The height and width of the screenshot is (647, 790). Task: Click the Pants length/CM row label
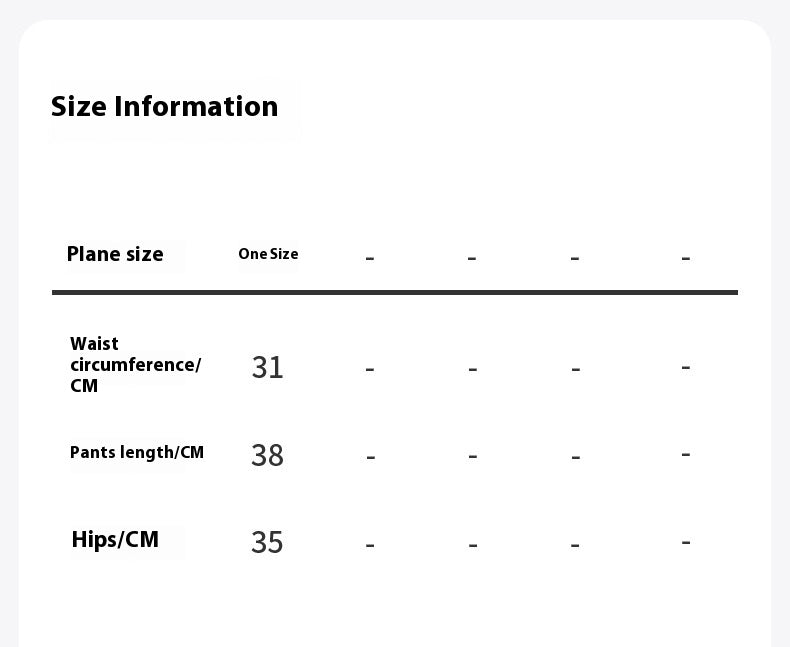[137, 452]
